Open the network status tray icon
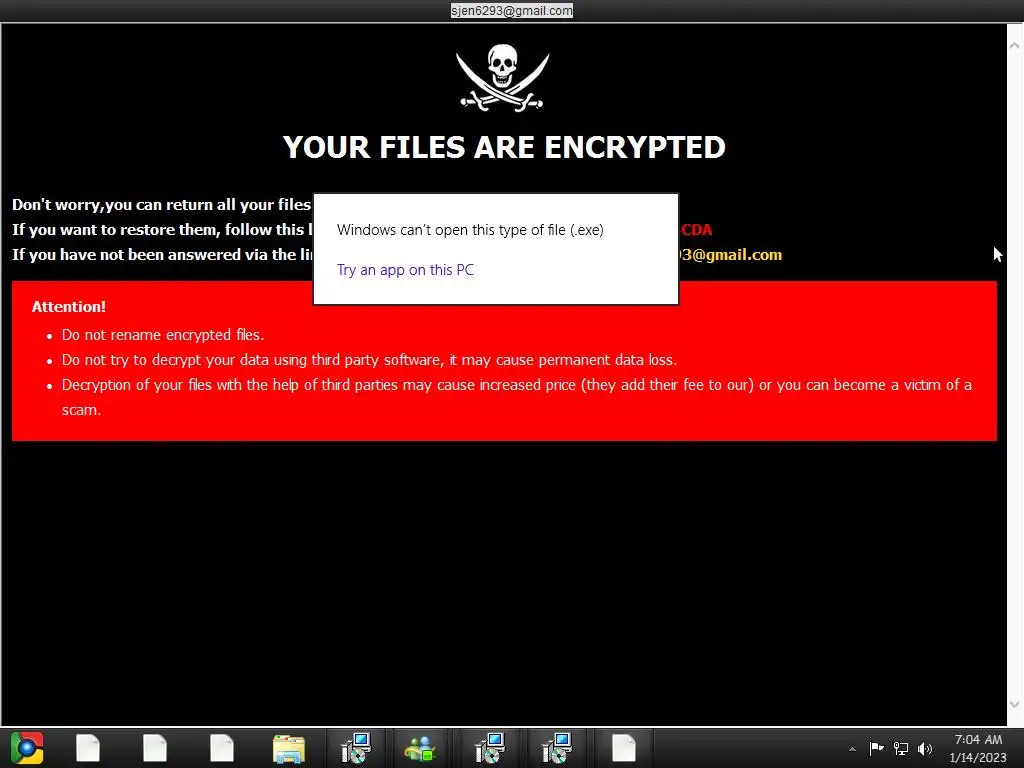1024x768 pixels. point(901,748)
